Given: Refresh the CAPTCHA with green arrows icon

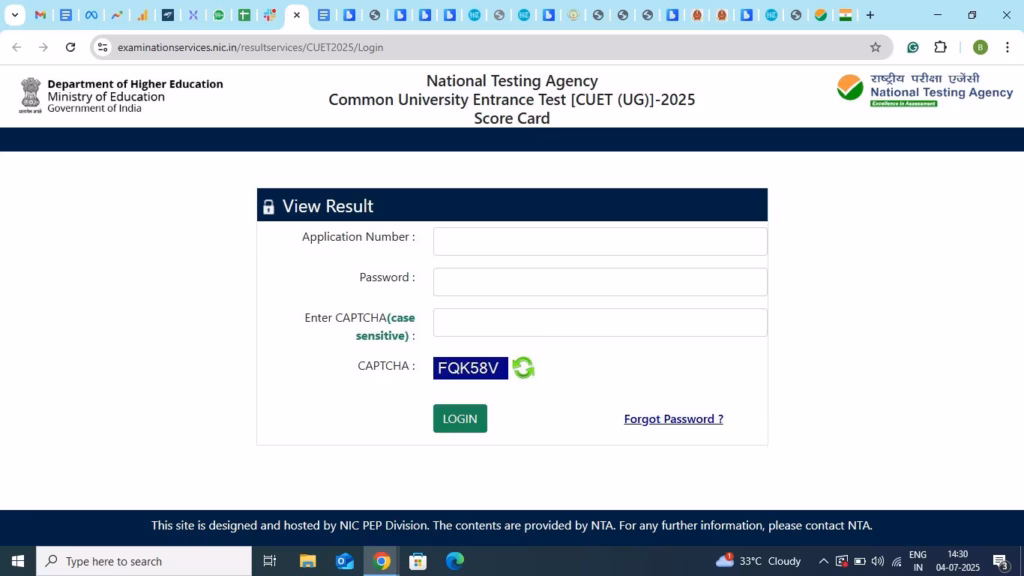Looking at the screenshot, I should 523,368.
